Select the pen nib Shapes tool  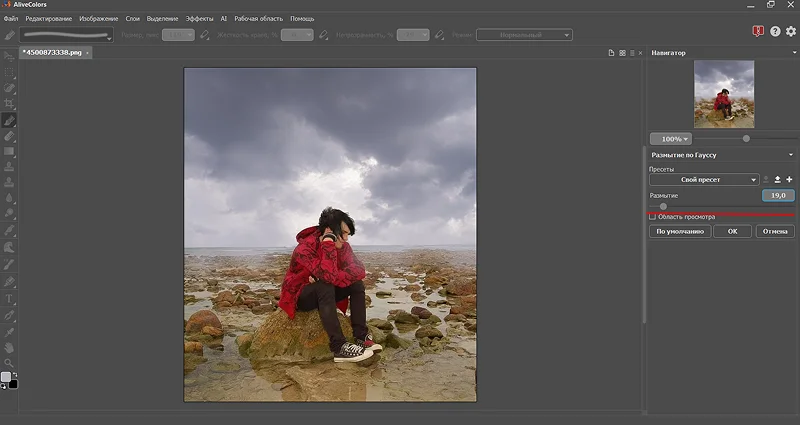9,316
